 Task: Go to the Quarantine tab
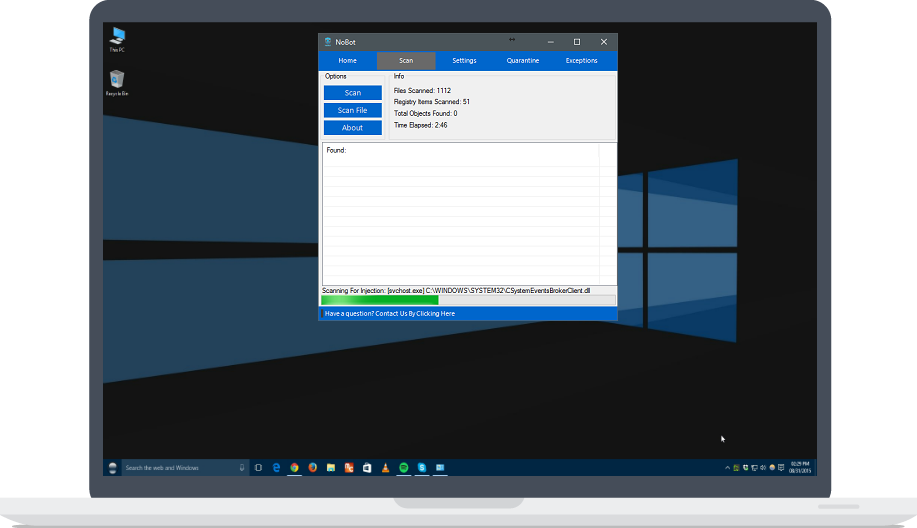click(x=522, y=61)
